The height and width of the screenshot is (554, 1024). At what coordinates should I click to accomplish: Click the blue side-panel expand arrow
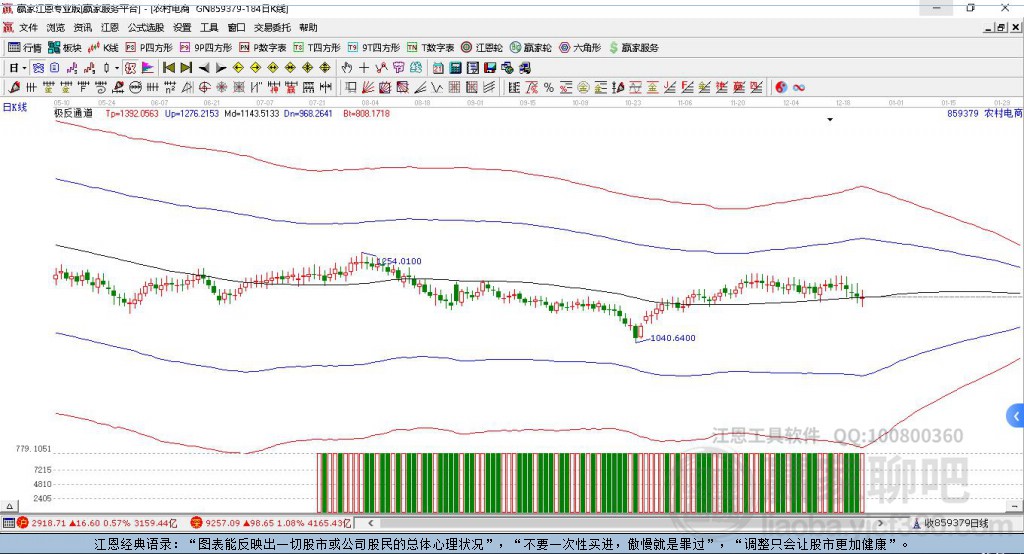tap(1016, 416)
